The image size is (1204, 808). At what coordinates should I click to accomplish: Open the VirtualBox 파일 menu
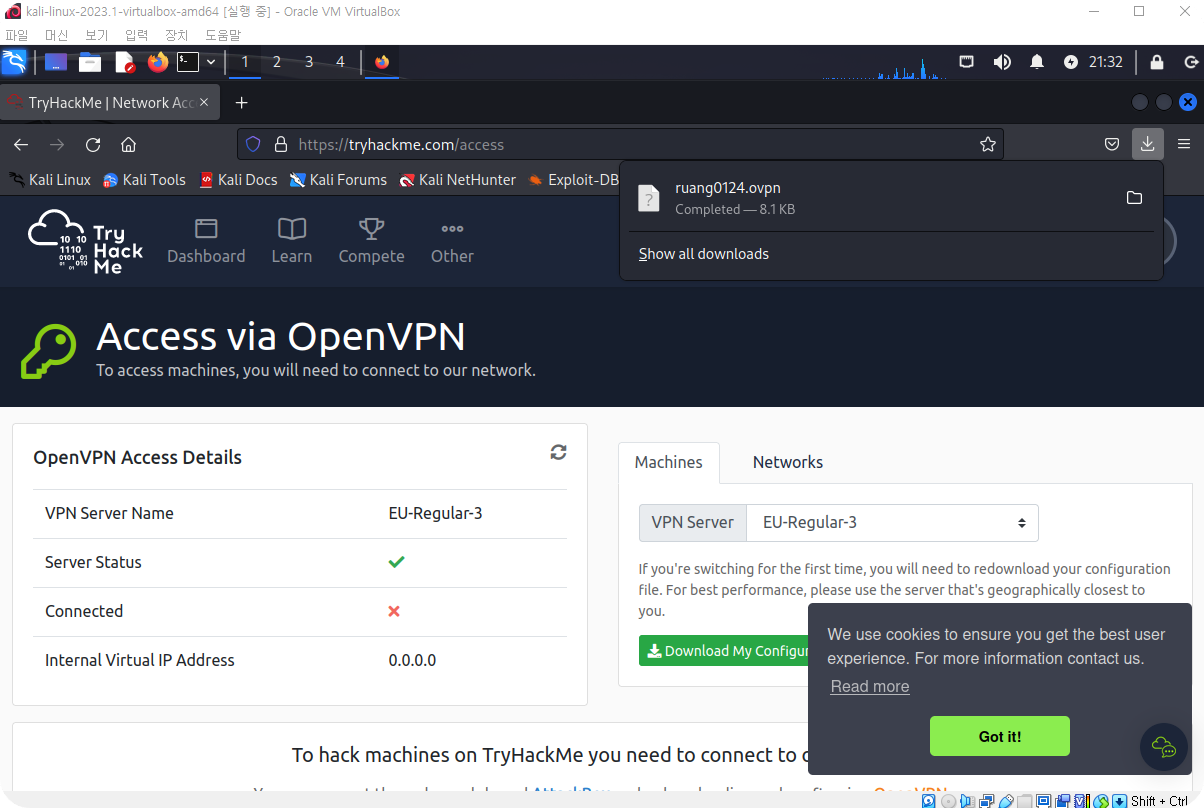point(17,34)
